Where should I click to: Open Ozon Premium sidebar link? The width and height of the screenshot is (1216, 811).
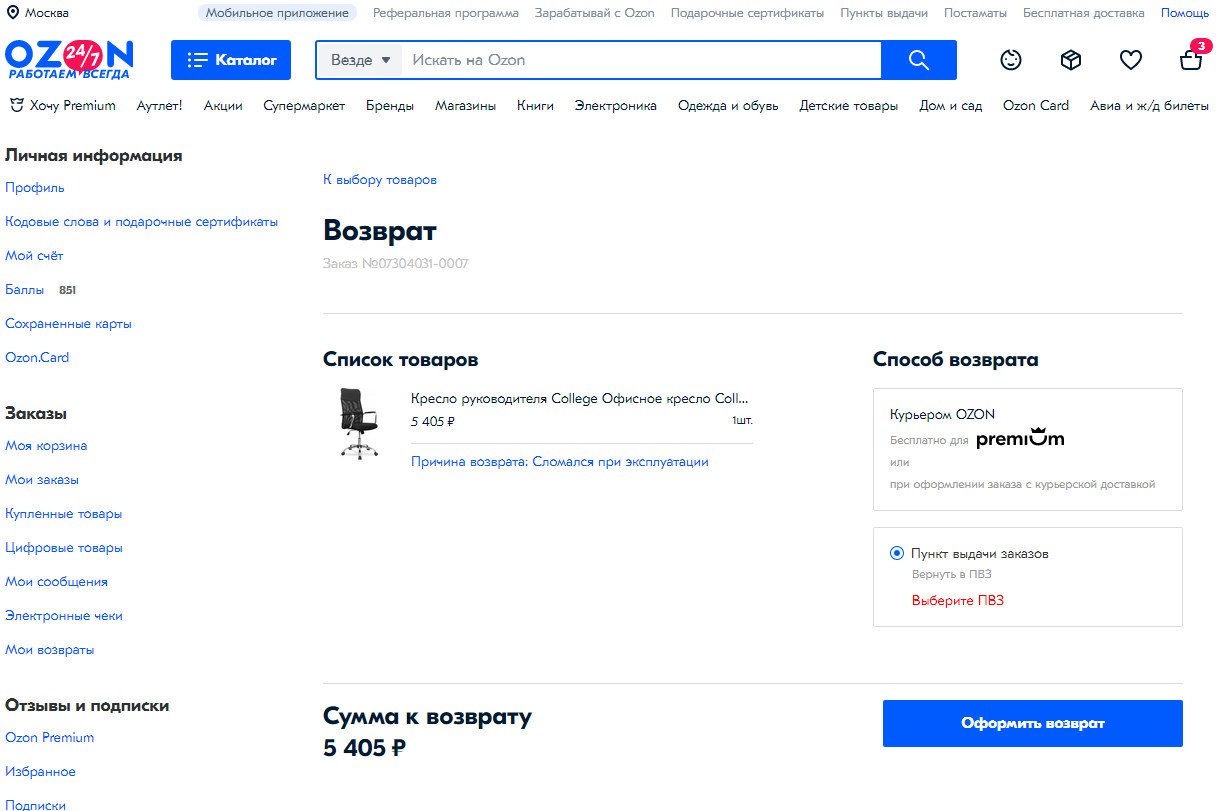click(x=50, y=738)
